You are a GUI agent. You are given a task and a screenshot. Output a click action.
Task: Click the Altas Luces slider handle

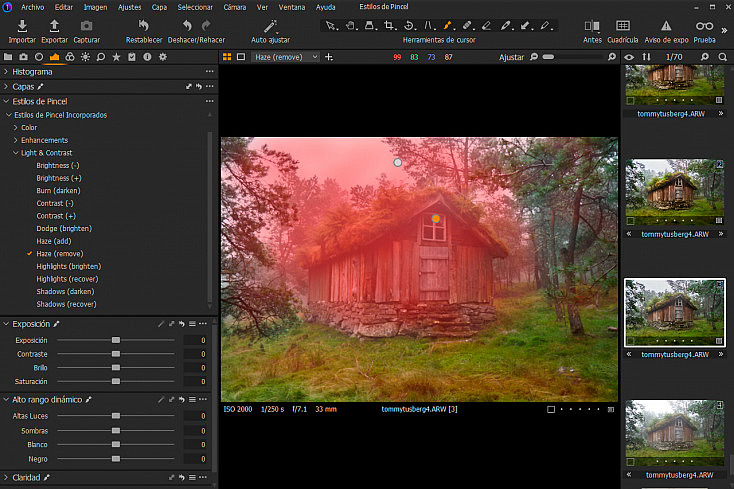116,416
